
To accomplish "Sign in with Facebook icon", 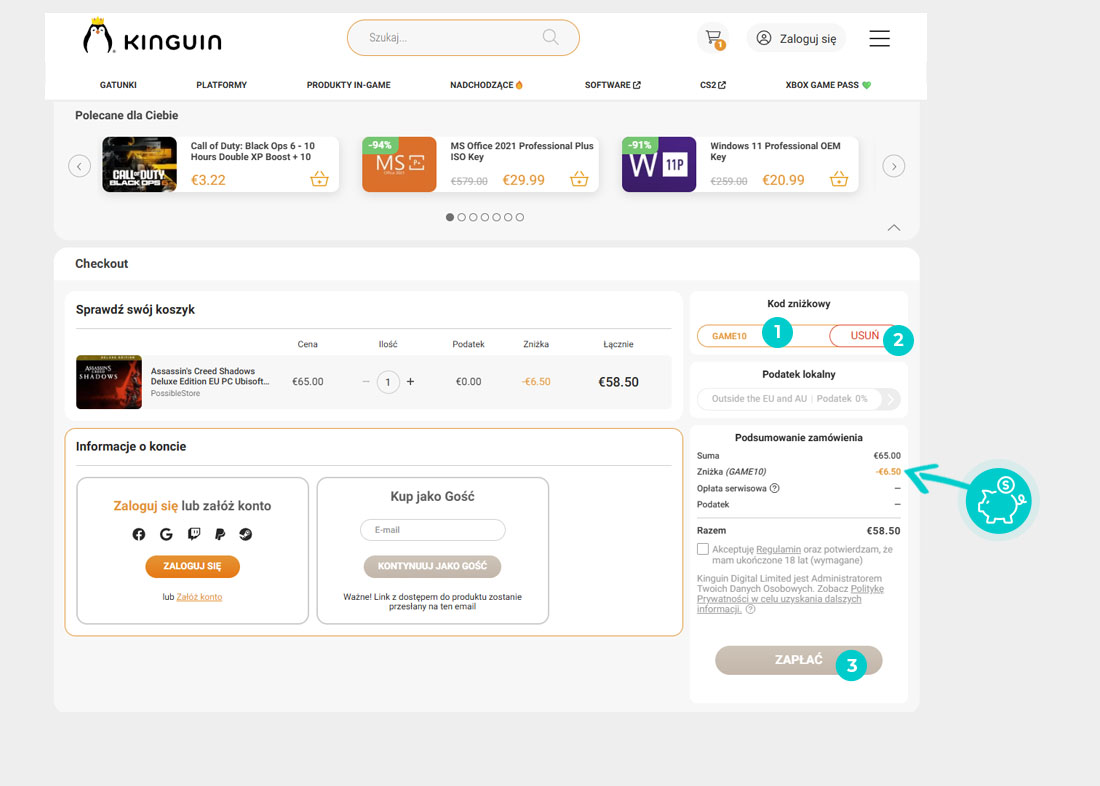I will point(139,534).
